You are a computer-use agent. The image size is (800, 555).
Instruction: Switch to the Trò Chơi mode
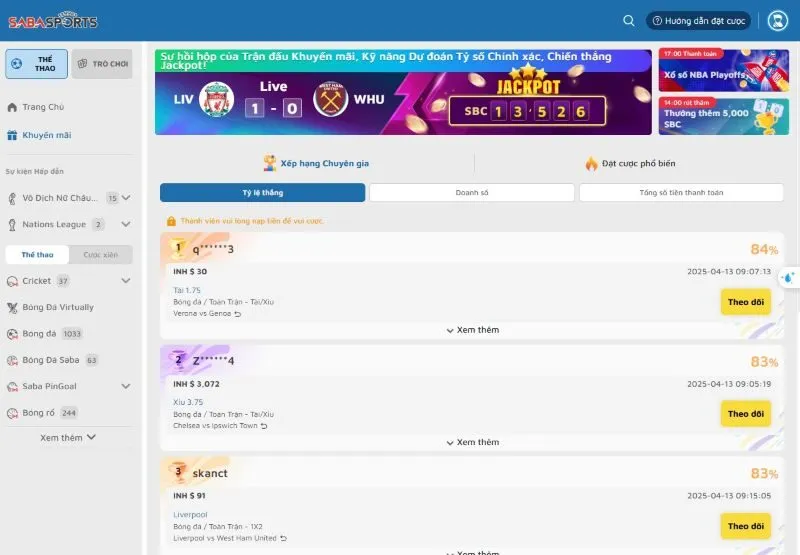[x=102, y=64]
